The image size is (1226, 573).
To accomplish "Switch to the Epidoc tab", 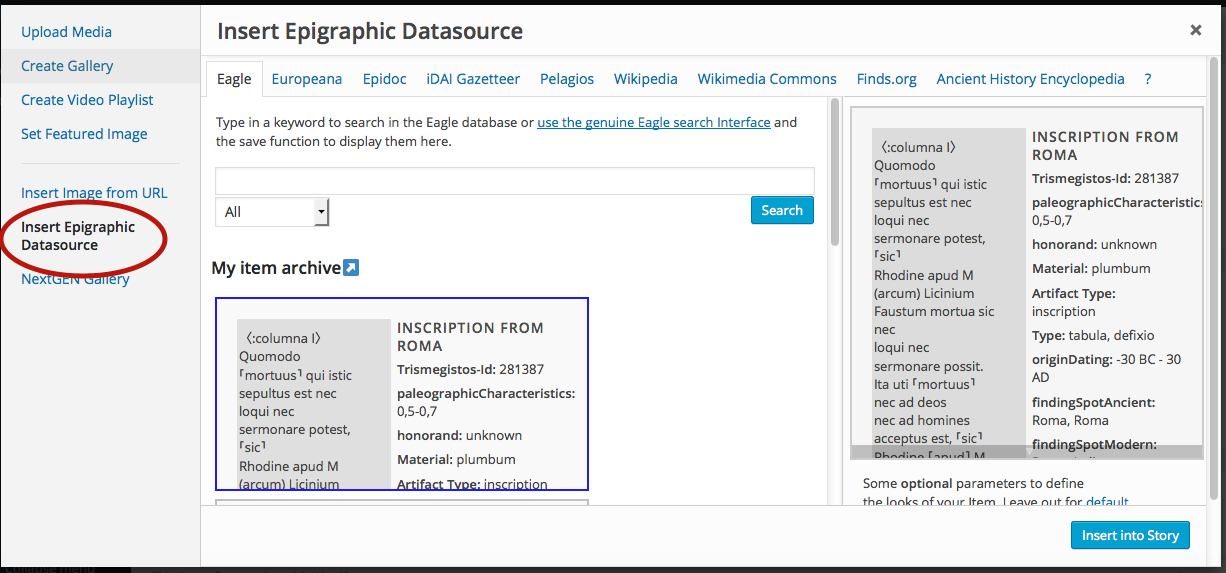I will pos(385,79).
